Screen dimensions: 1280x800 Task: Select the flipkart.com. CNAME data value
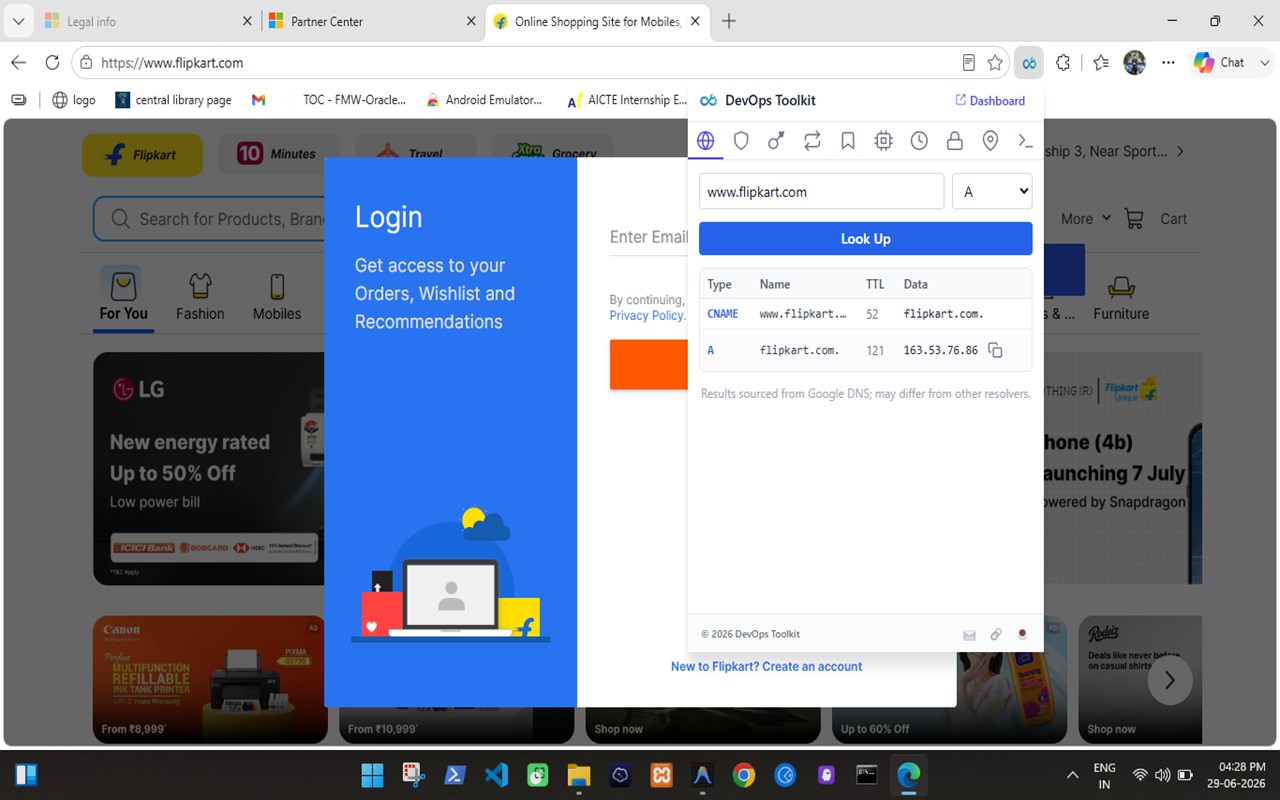943,314
